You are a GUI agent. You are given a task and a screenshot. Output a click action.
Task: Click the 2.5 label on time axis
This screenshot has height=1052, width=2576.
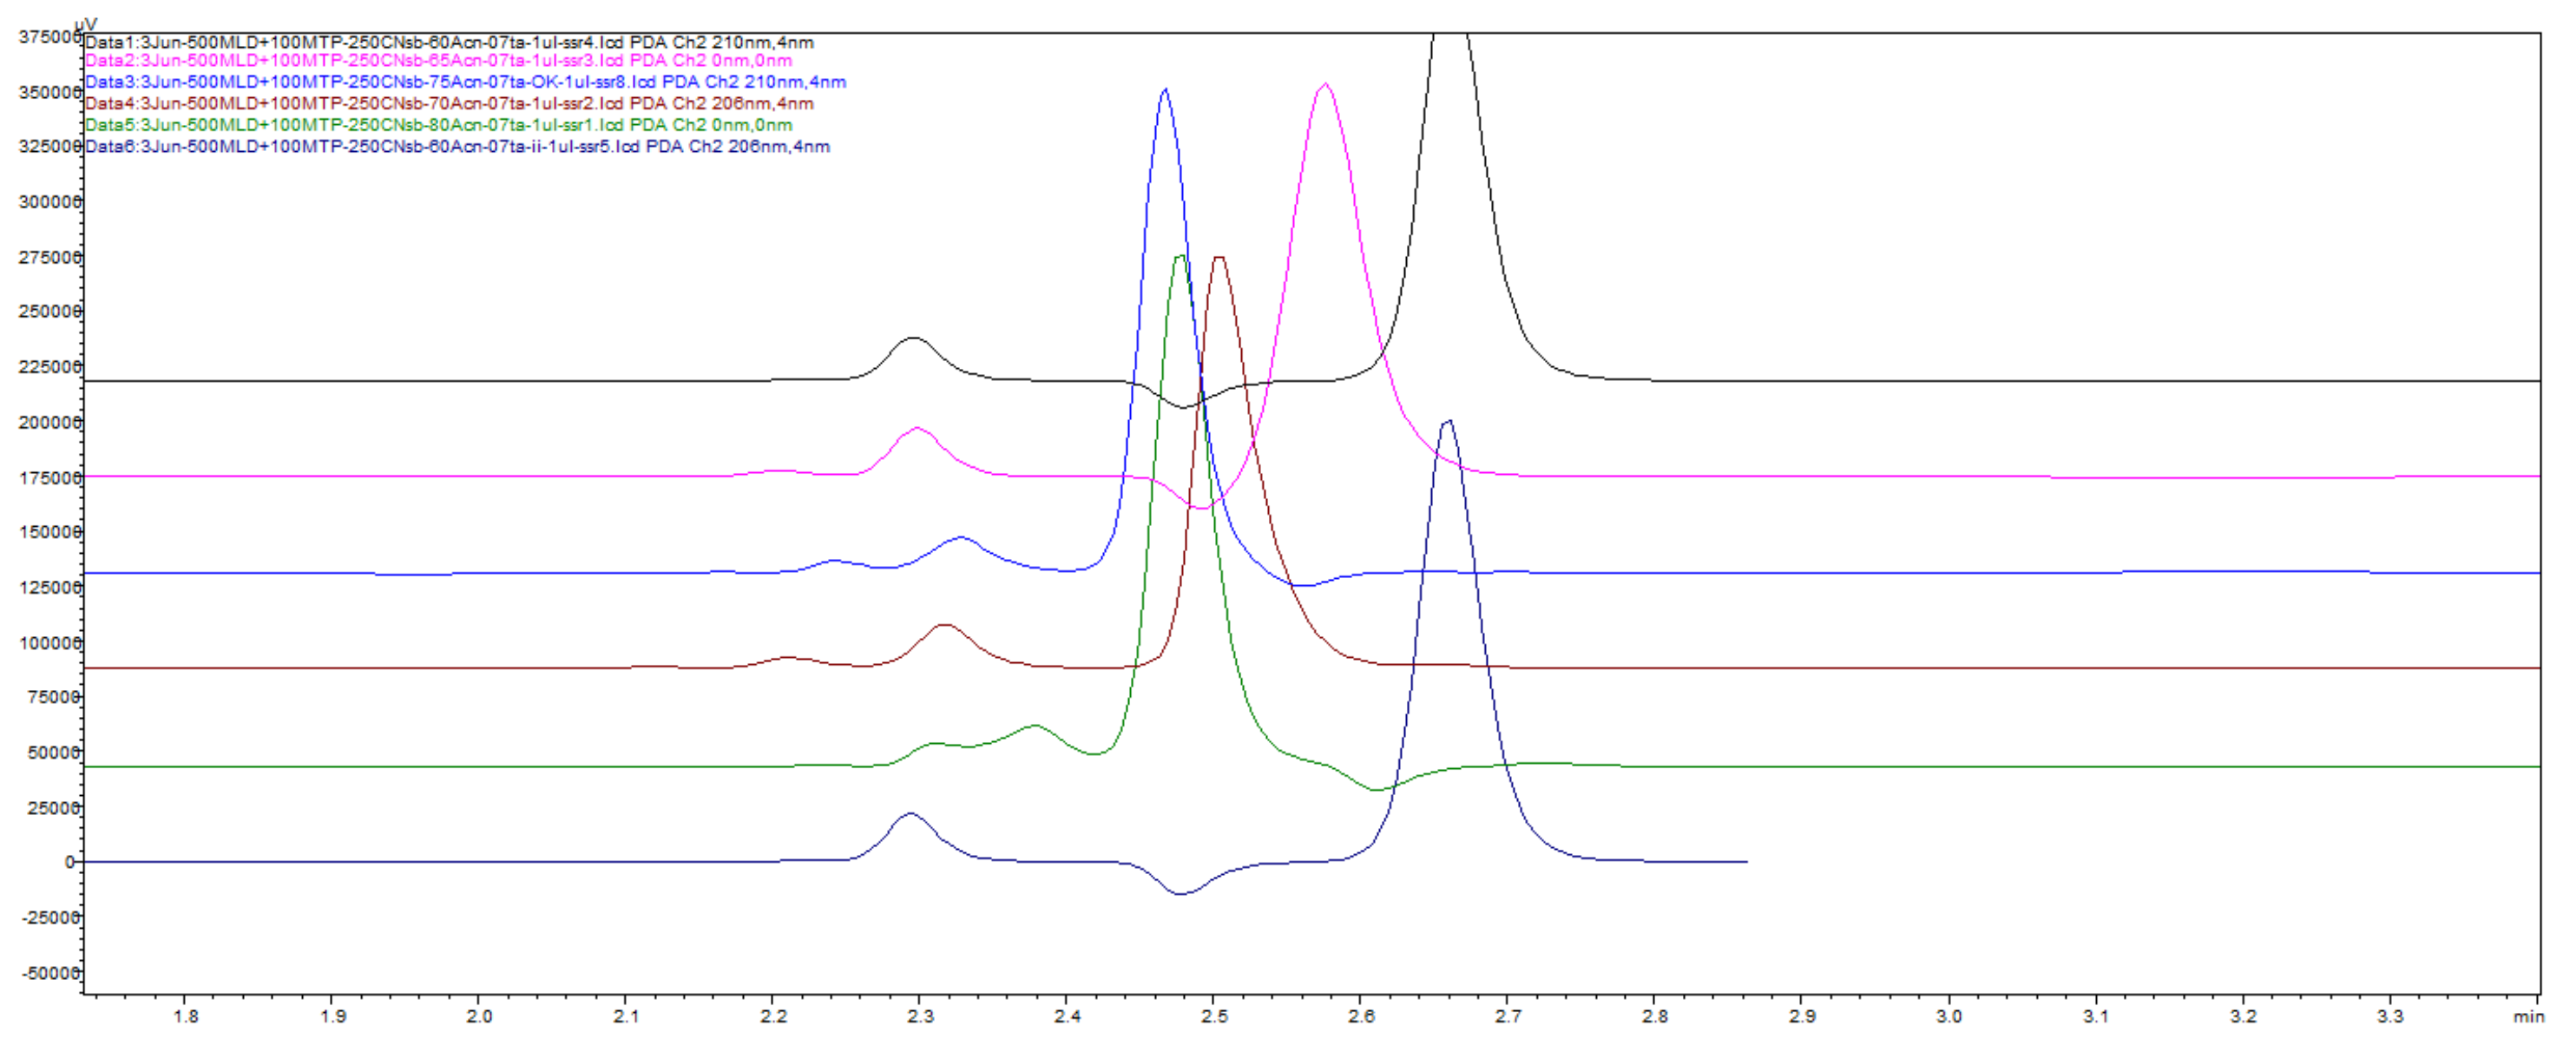[x=1213, y=1016]
